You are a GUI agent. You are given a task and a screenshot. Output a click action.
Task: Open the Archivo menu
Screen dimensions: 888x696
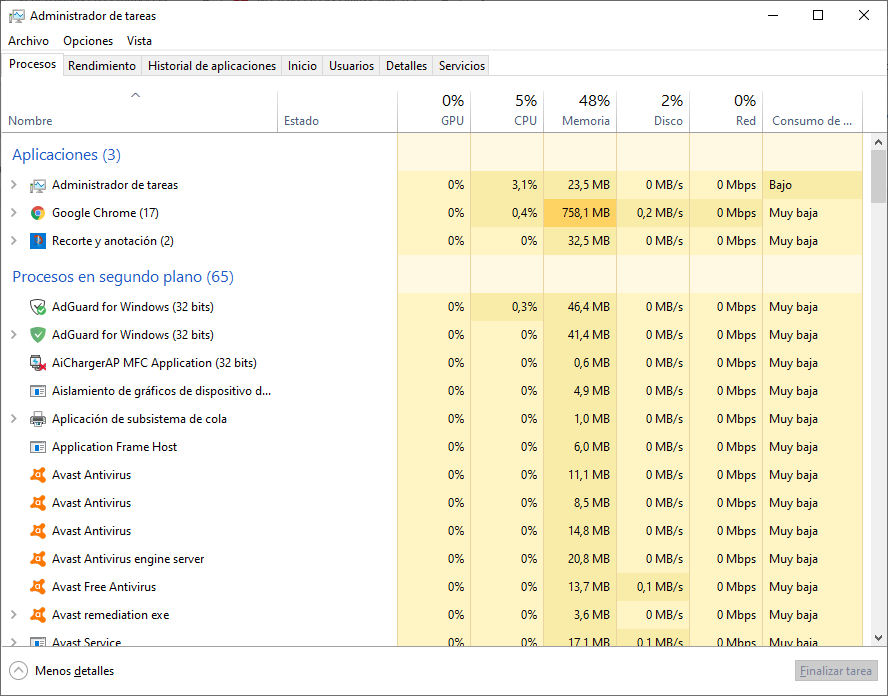click(x=28, y=41)
